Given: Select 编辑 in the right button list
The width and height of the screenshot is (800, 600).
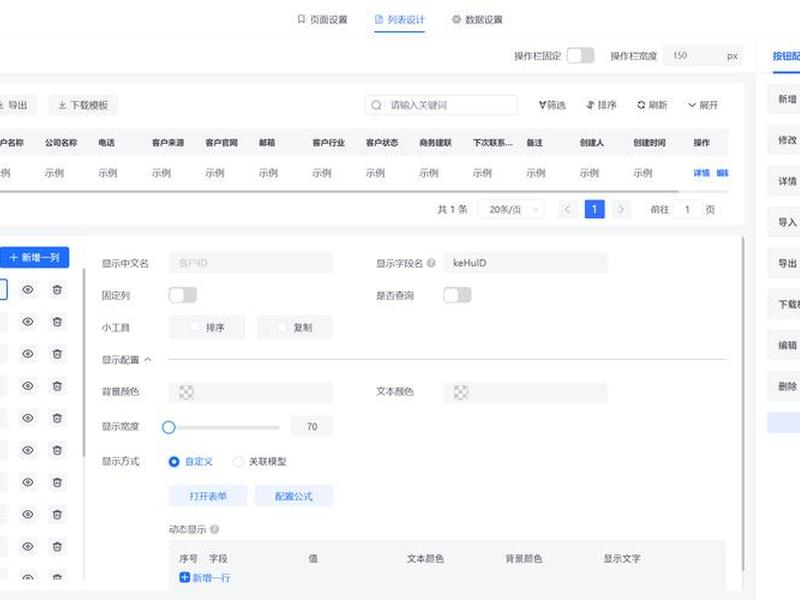Looking at the screenshot, I should tap(785, 345).
